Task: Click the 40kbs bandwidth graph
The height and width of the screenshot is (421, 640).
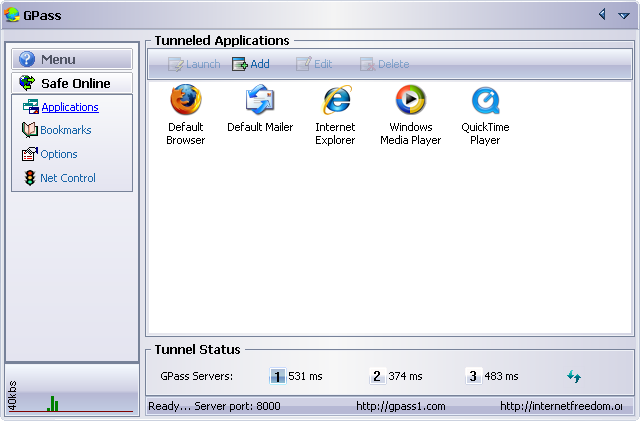Action: [x=72, y=390]
